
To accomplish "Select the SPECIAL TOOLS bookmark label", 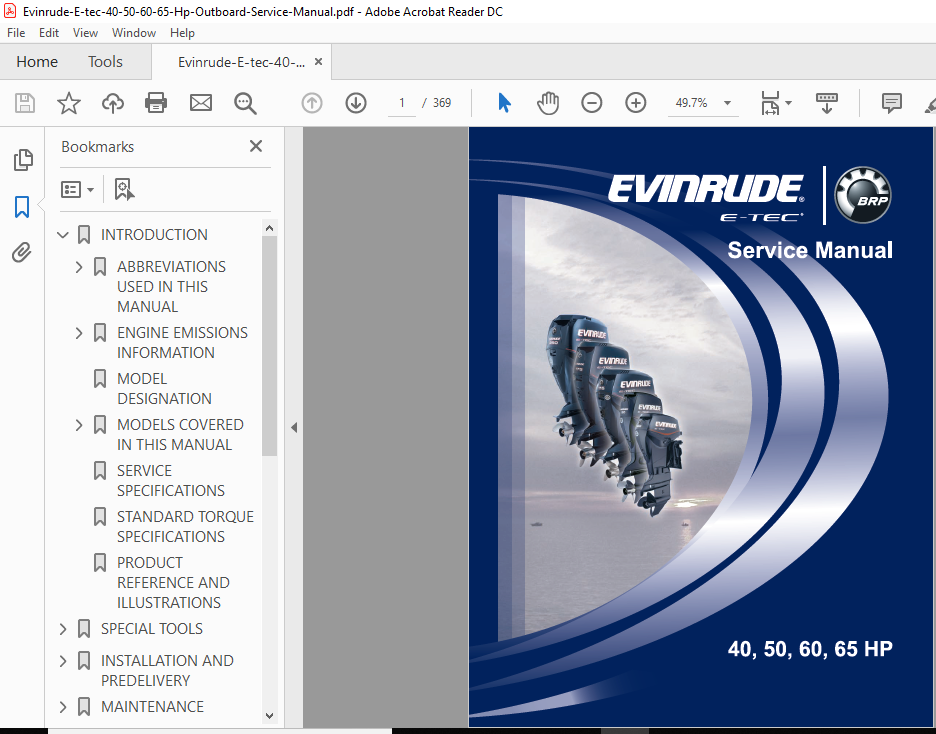I will (152, 629).
